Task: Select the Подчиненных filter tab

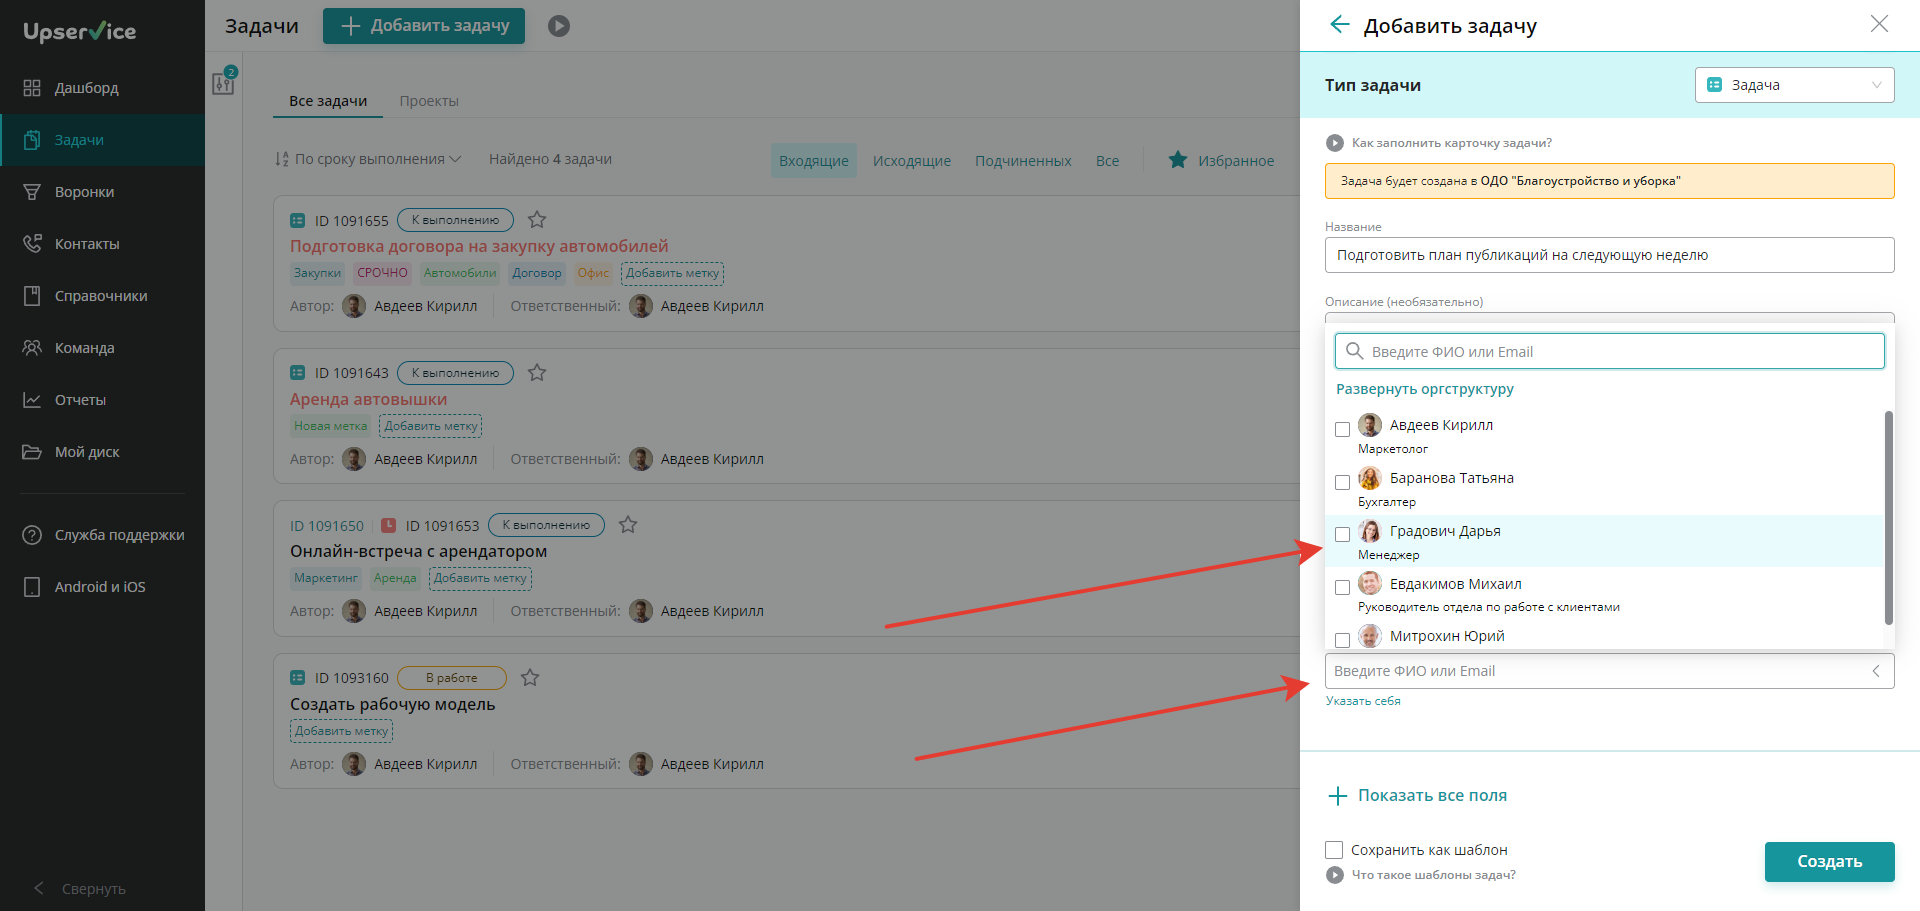Action: tap(1023, 161)
